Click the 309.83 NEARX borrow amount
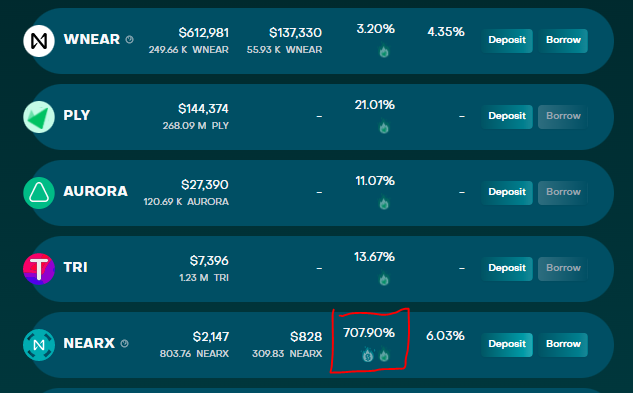 tap(287, 353)
